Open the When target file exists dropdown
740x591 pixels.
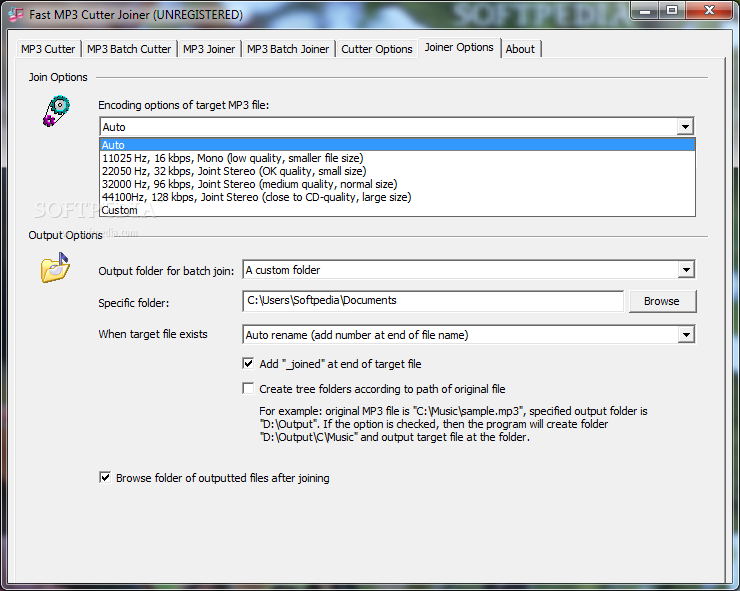(686, 335)
